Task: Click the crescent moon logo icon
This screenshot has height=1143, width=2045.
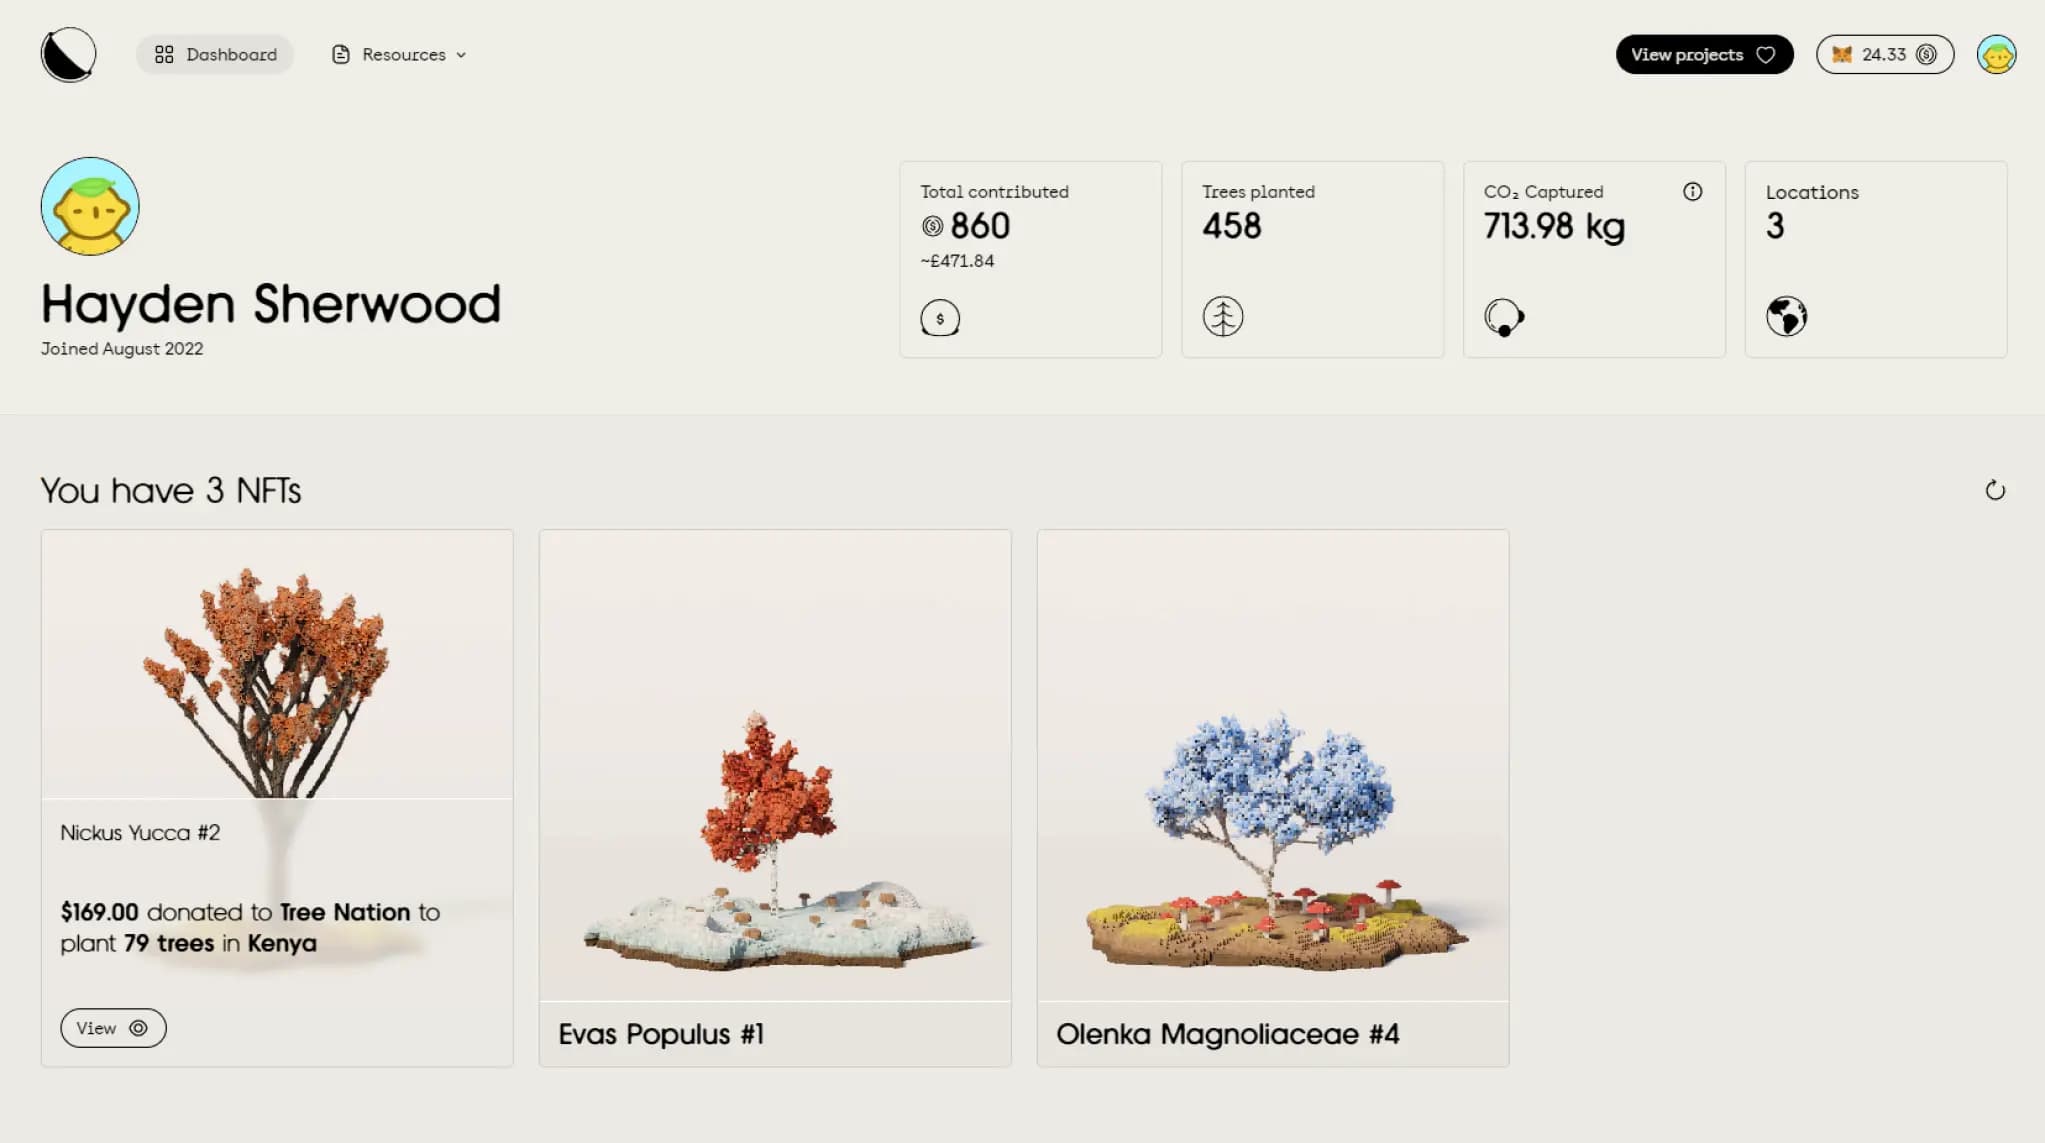Action: tap(68, 54)
